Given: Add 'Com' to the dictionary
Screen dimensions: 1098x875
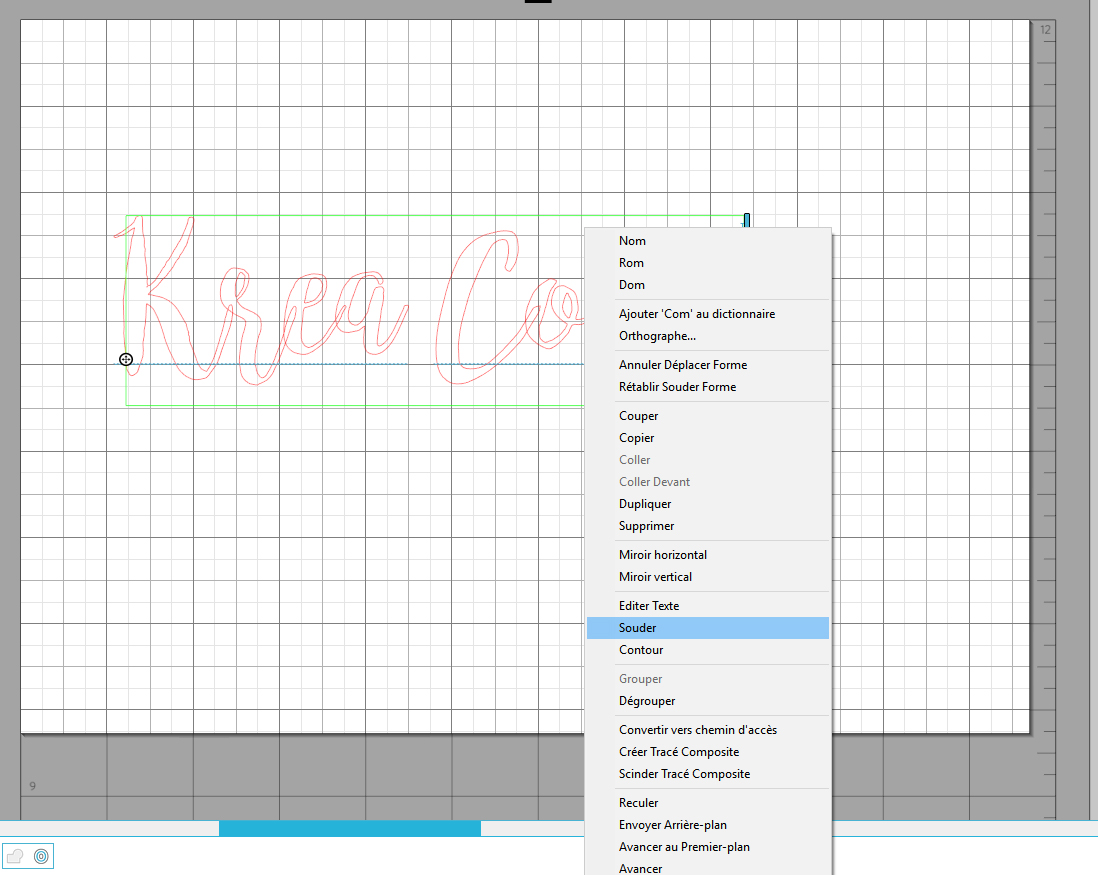Looking at the screenshot, I should 696,314.
